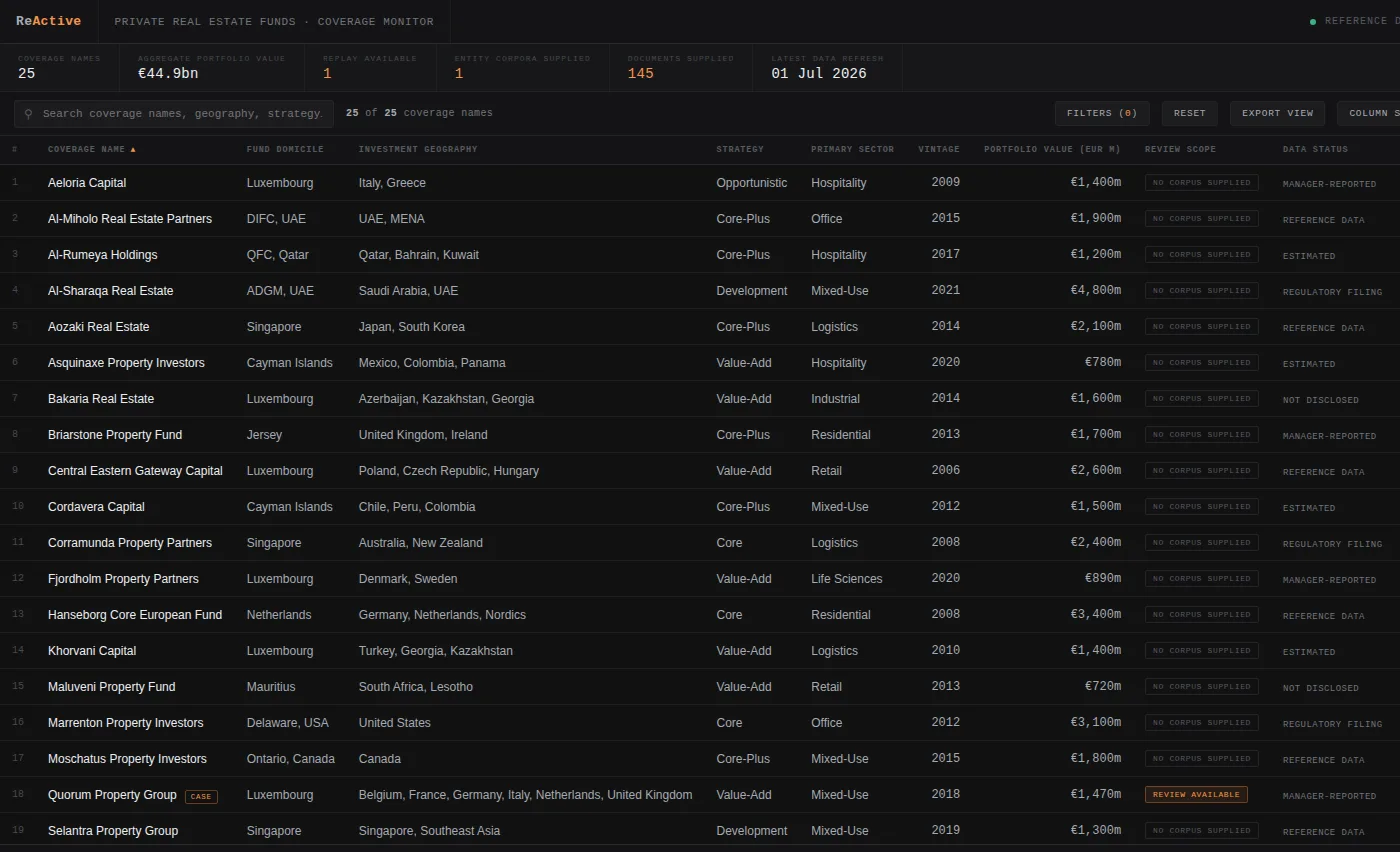Open Aozaki Real Estate entry
Viewport: 1400px width, 852px height.
(98, 327)
